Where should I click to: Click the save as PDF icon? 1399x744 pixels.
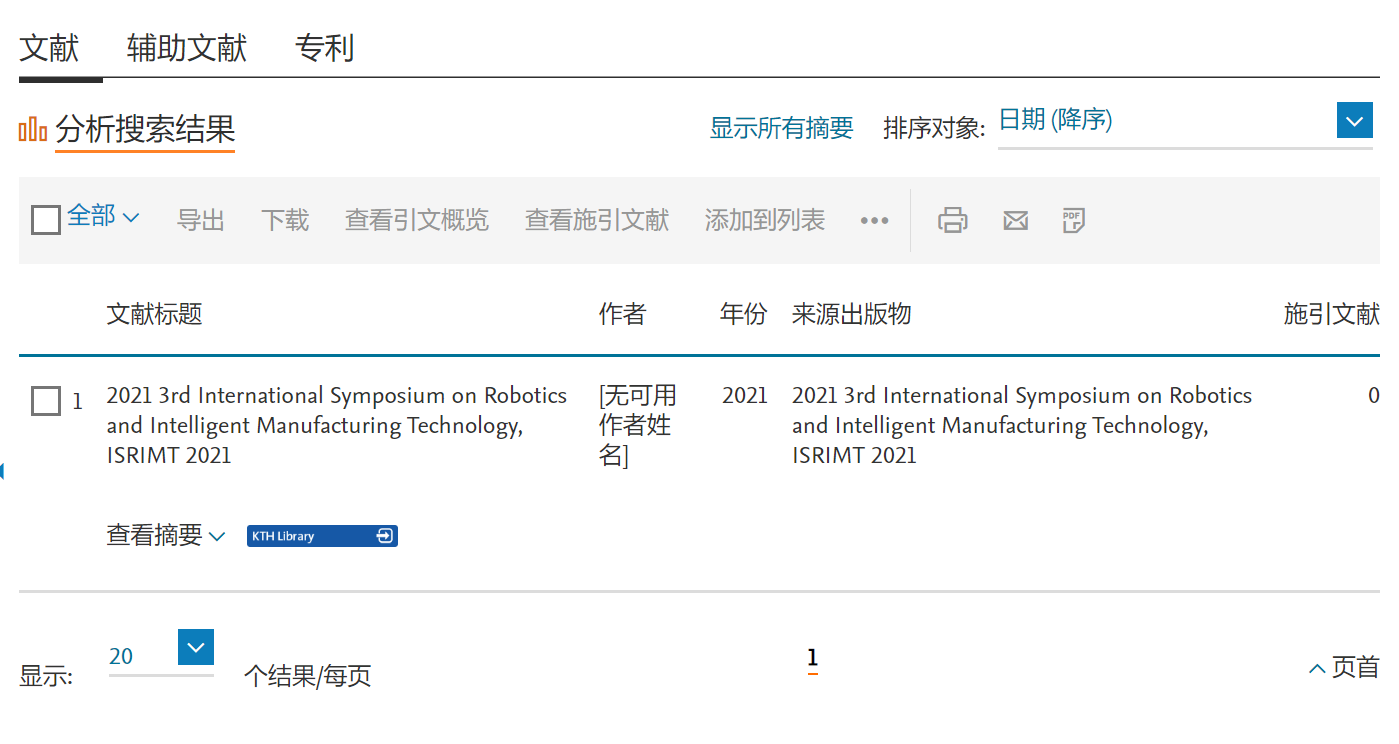coord(1074,220)
